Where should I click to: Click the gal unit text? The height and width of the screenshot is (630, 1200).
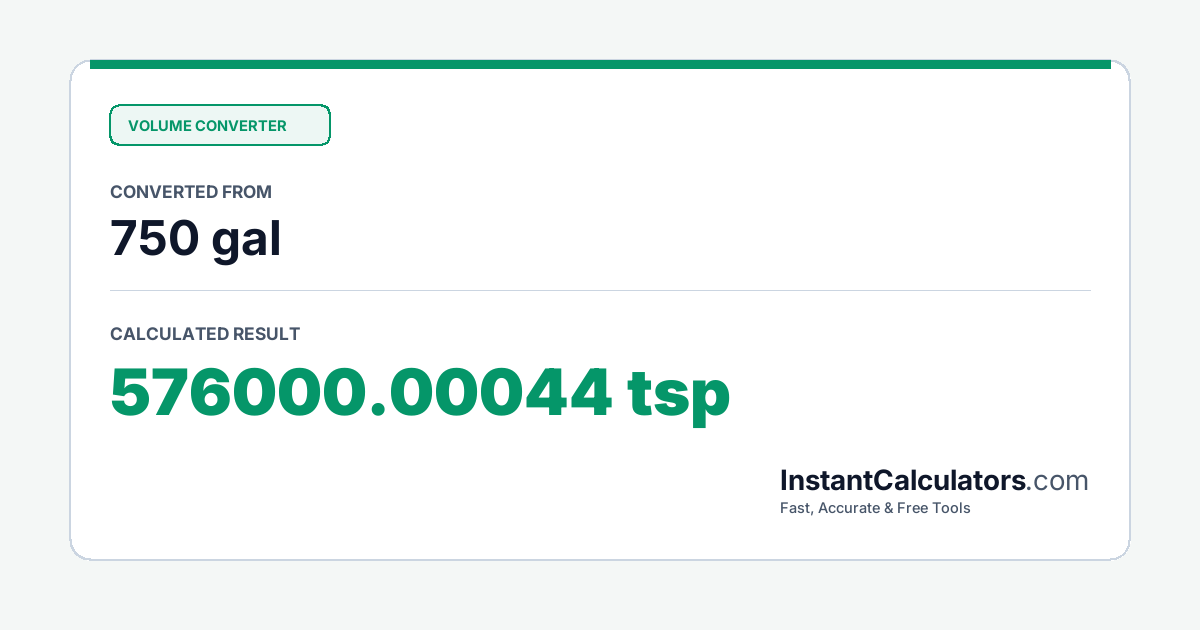tap(246, 240)
